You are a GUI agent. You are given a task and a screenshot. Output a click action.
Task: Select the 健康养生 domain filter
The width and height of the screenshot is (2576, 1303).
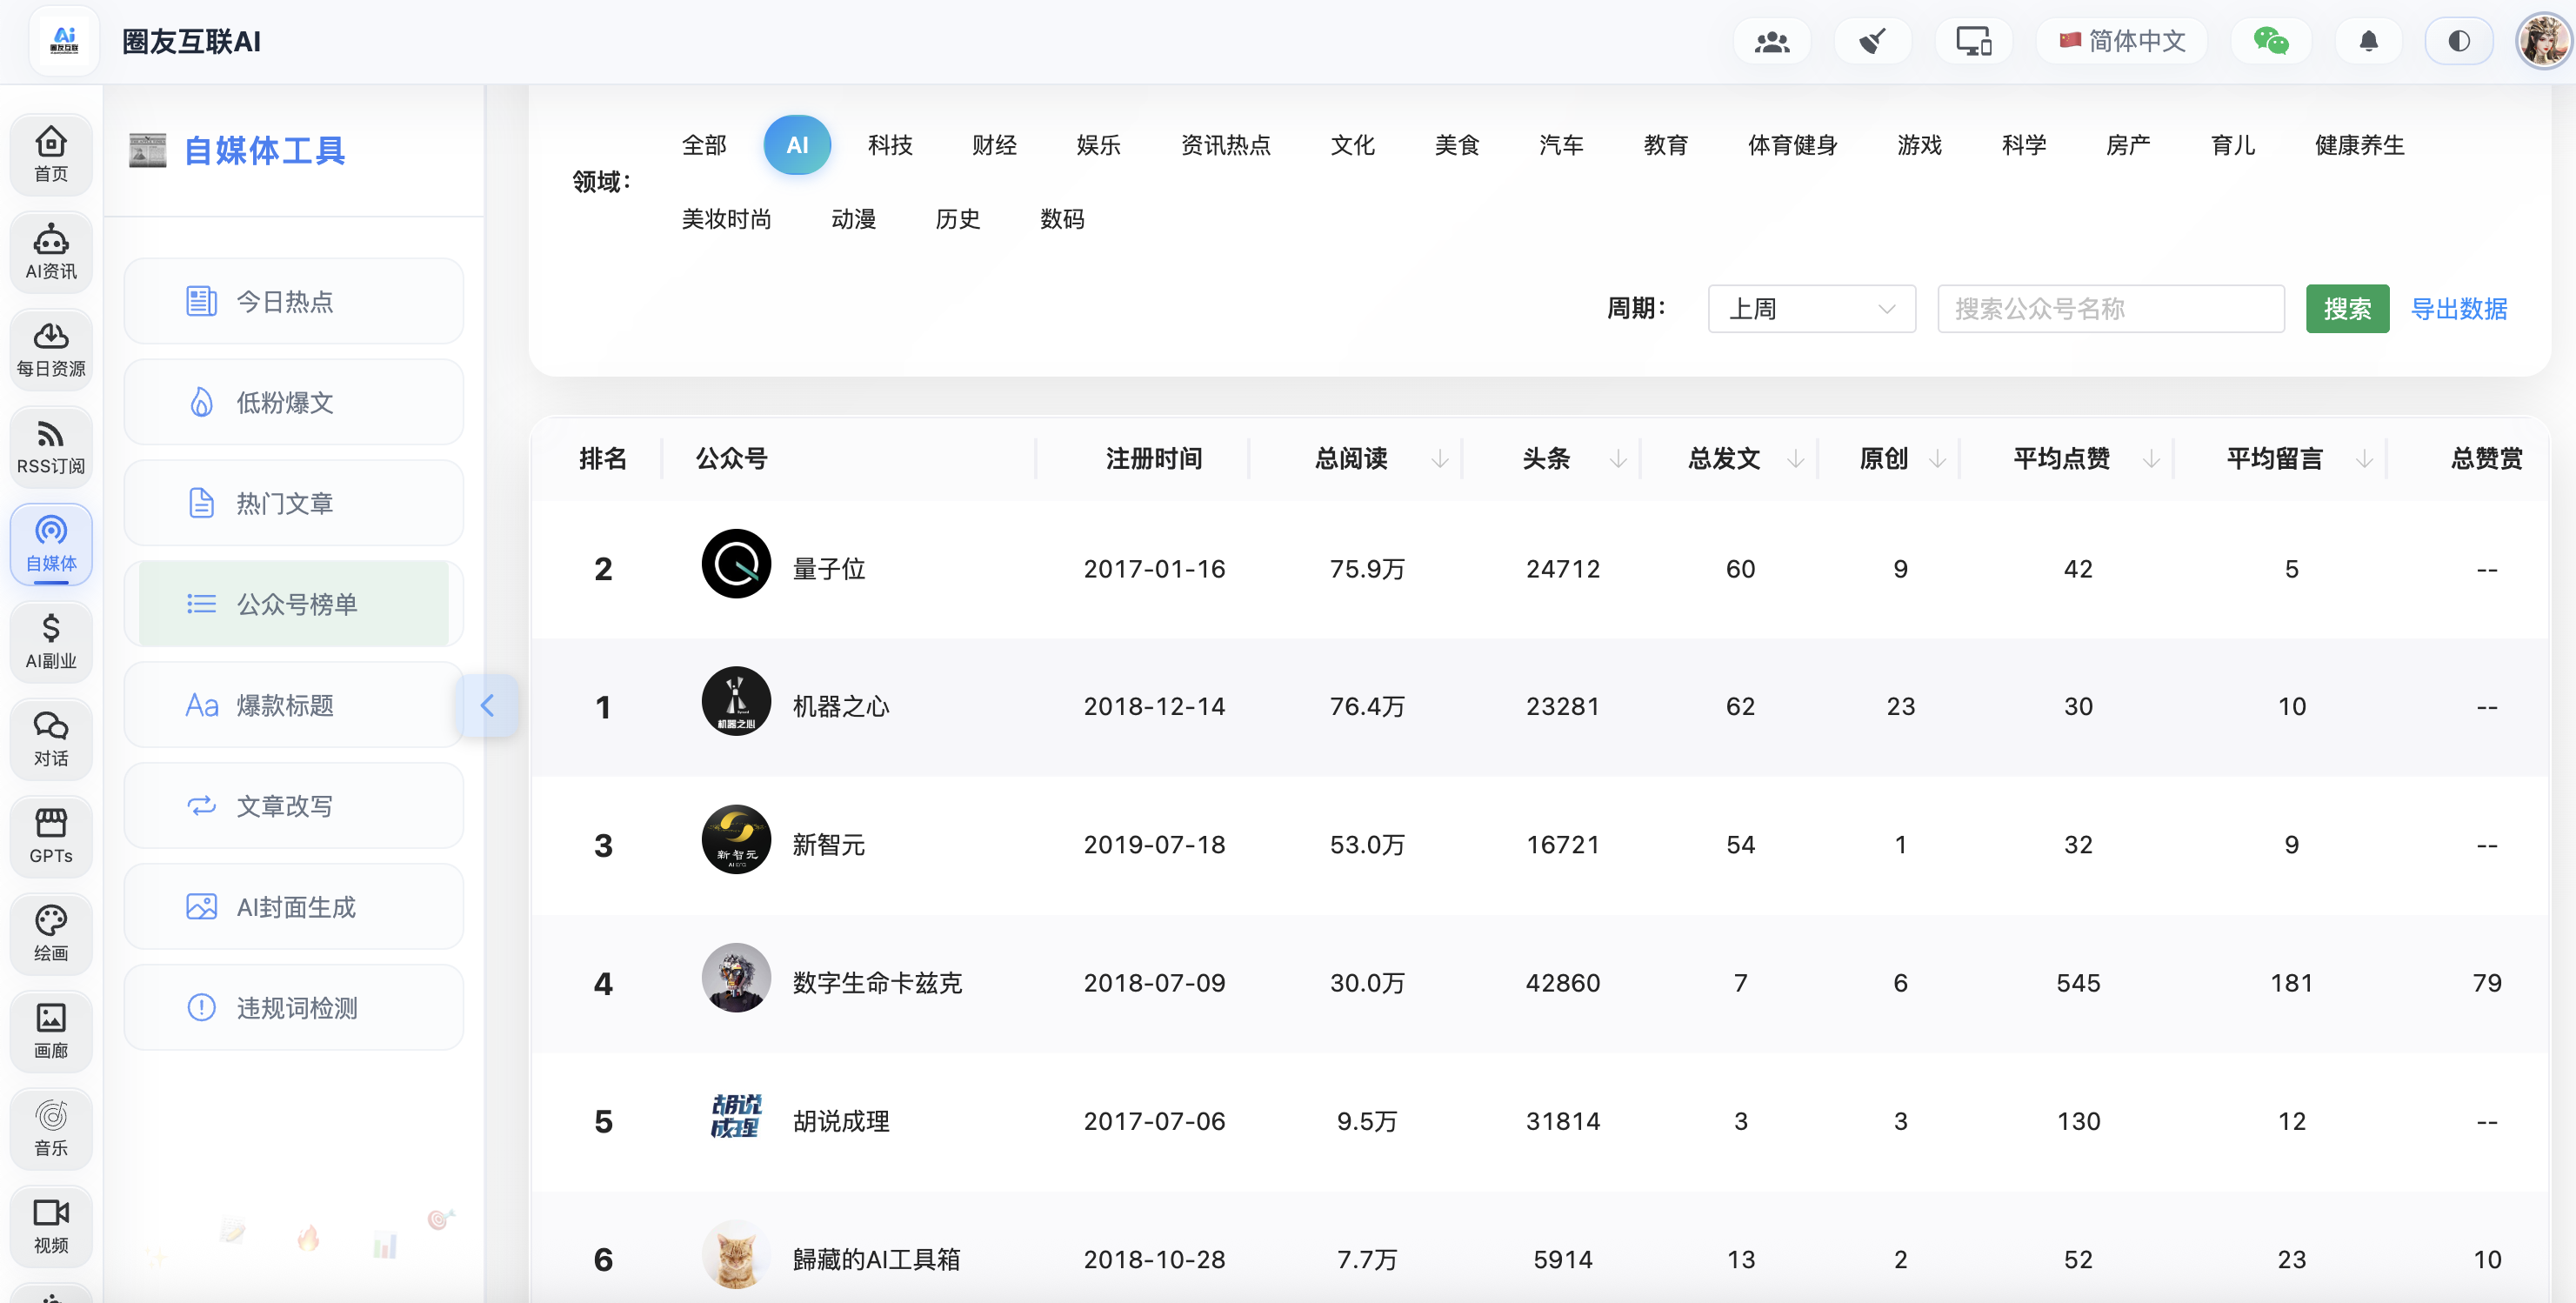(2359, 145)
